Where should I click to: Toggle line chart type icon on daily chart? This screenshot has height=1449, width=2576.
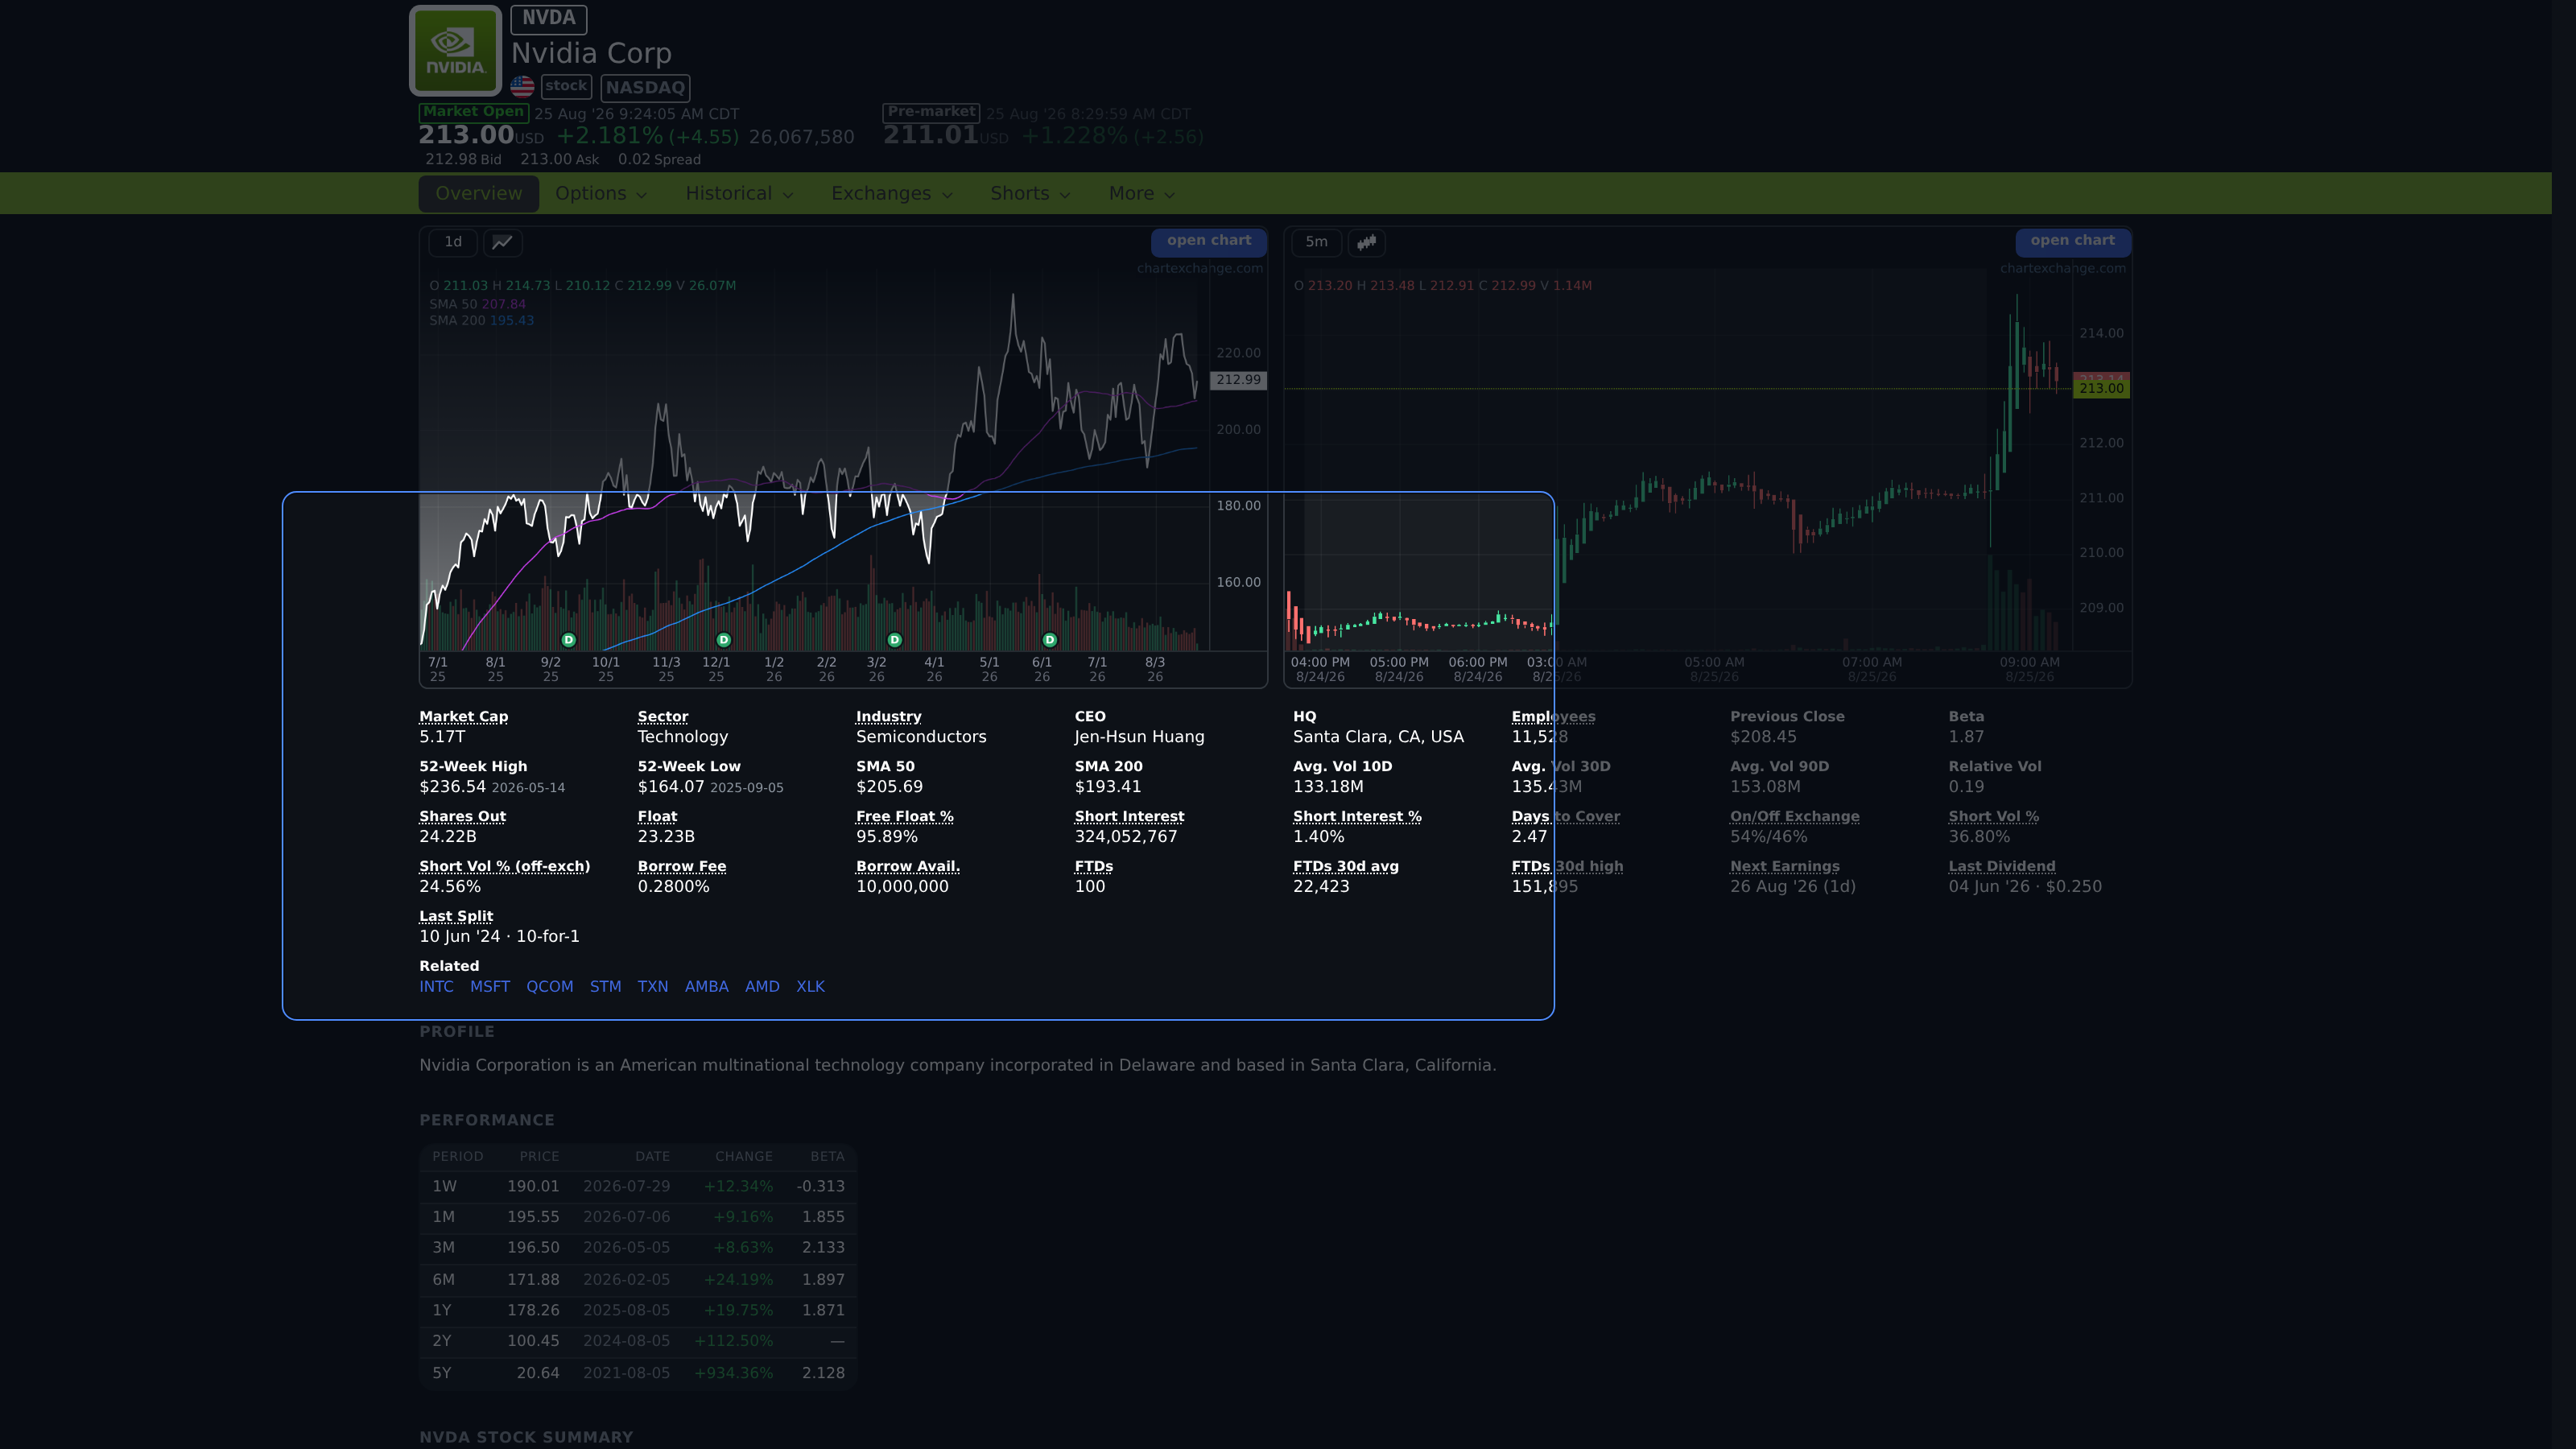tap(502, 242)
